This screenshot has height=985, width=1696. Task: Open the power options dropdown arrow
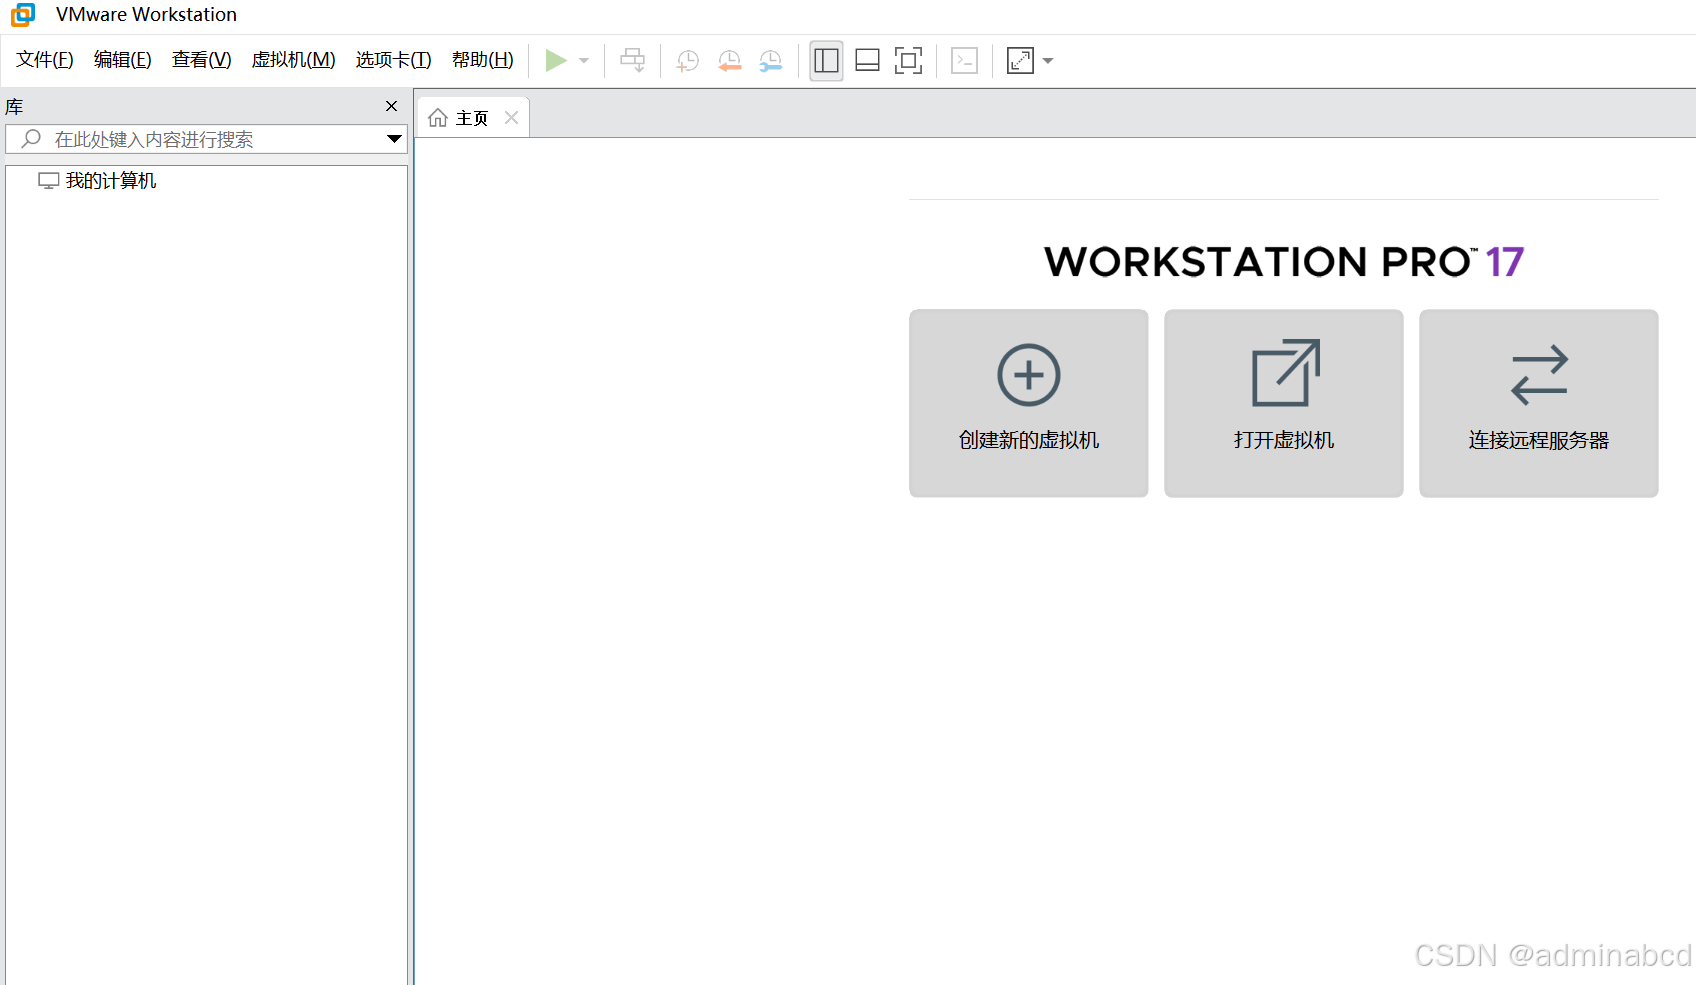coord(584,61)
